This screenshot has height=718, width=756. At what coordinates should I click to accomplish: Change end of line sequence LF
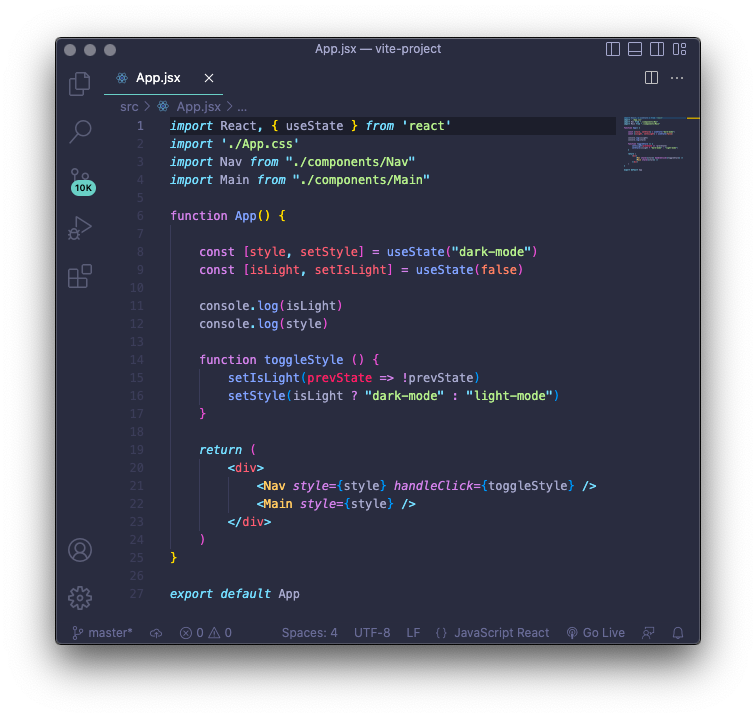pos(413,633)
